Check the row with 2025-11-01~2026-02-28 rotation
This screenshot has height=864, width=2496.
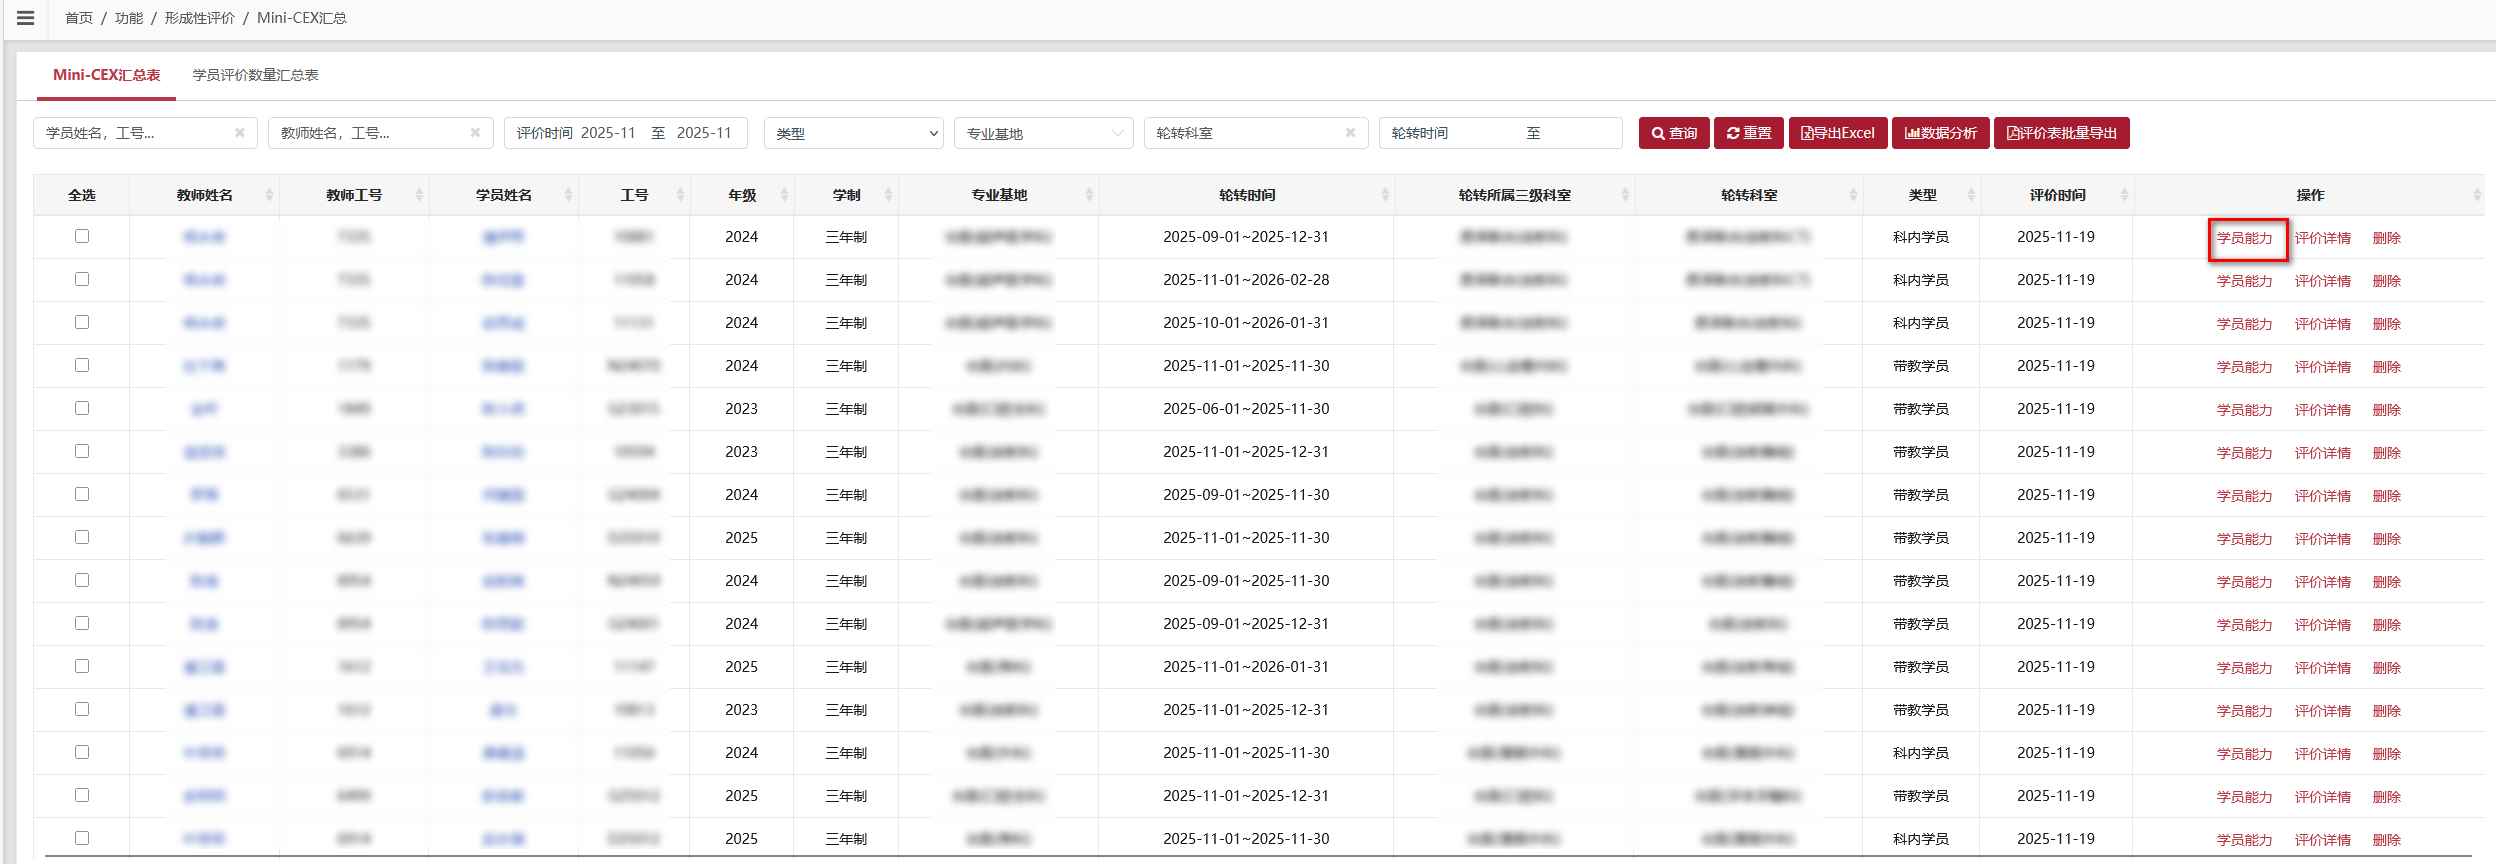tap(82, 279)
